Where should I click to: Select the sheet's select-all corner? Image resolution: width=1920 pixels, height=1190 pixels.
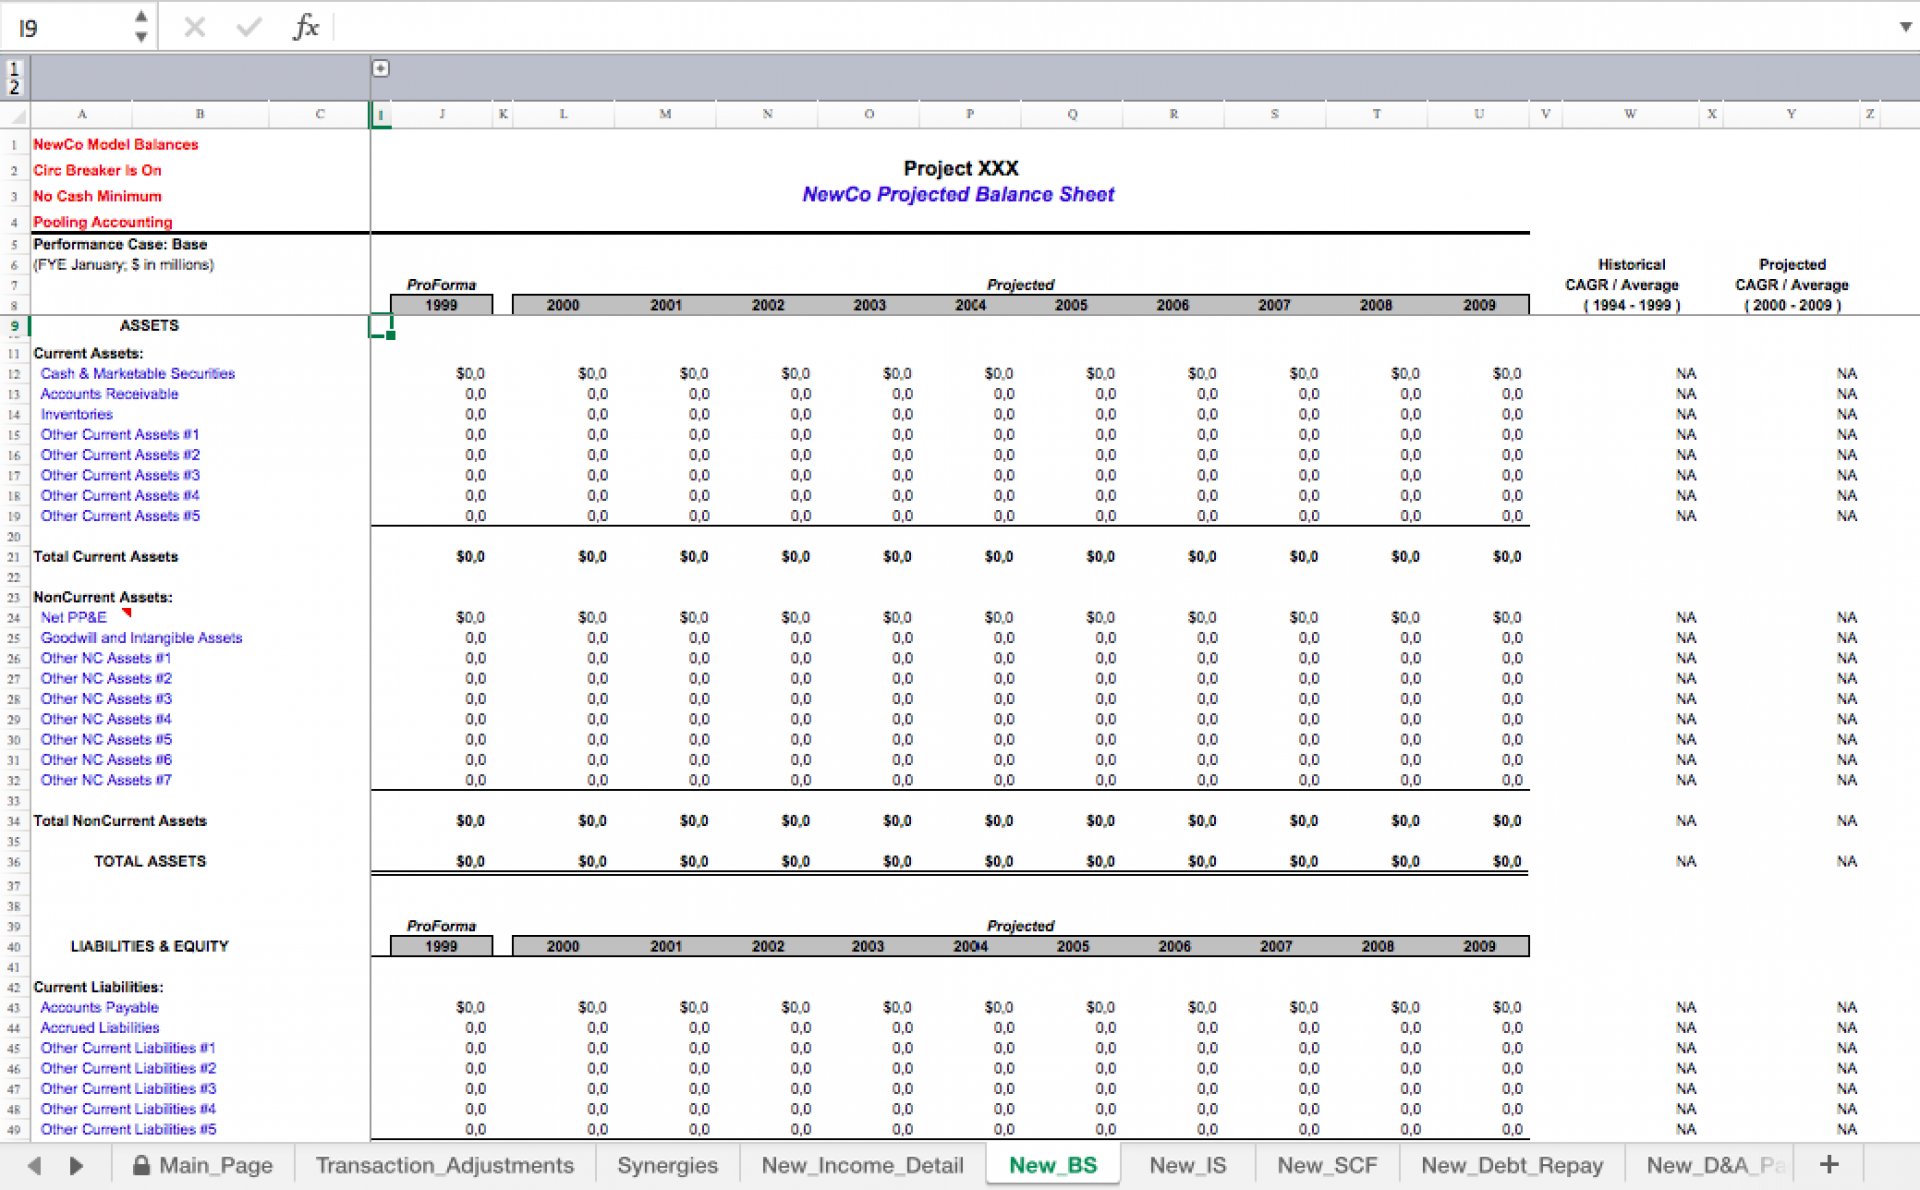coord(14,114)
